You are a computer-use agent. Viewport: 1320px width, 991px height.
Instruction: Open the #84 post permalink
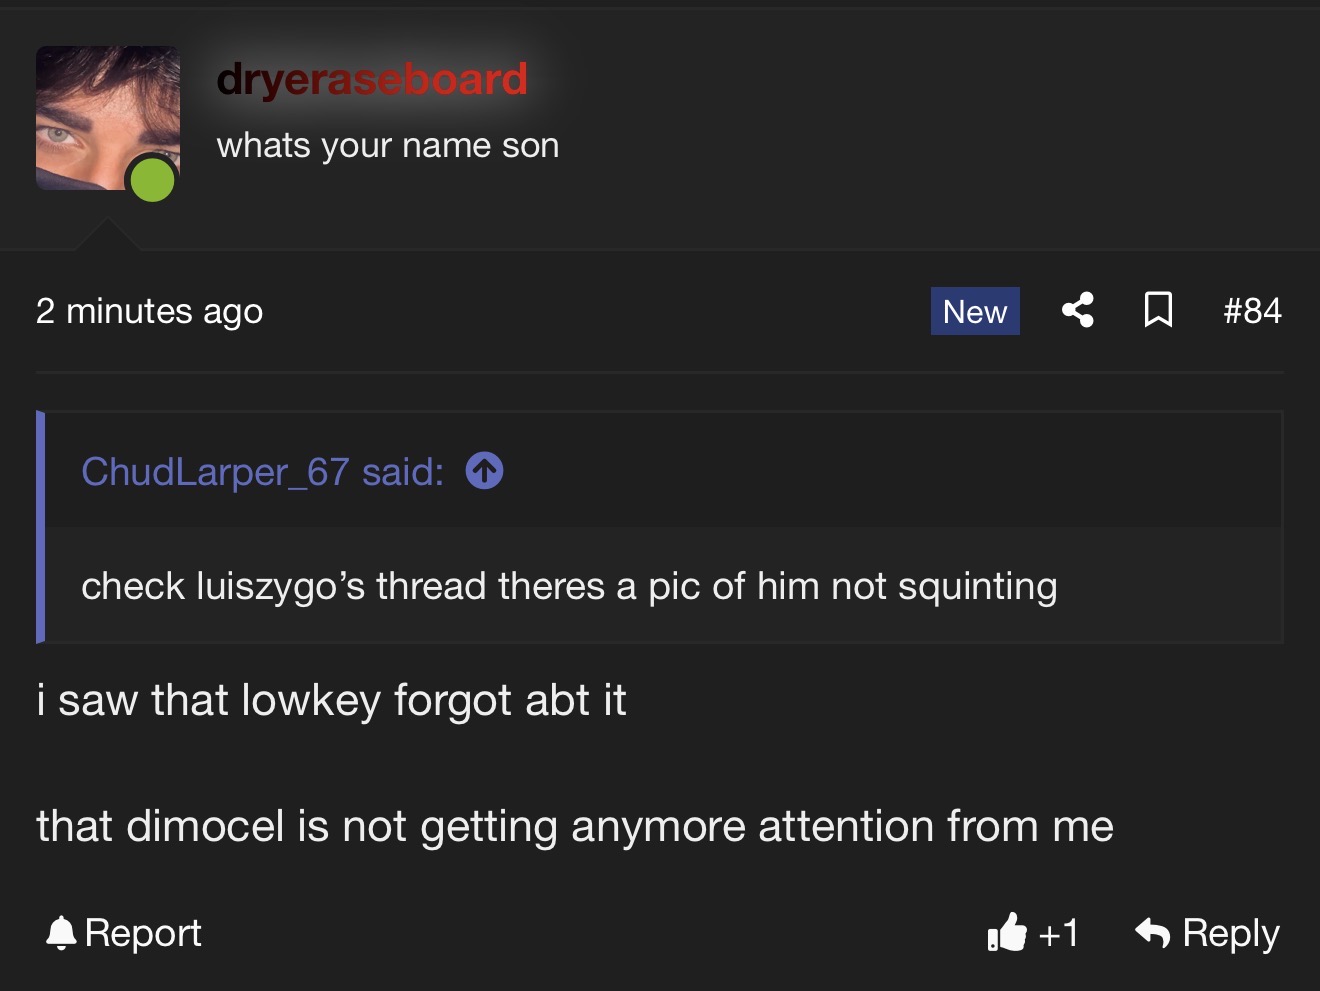click(x=1252, y=311)
